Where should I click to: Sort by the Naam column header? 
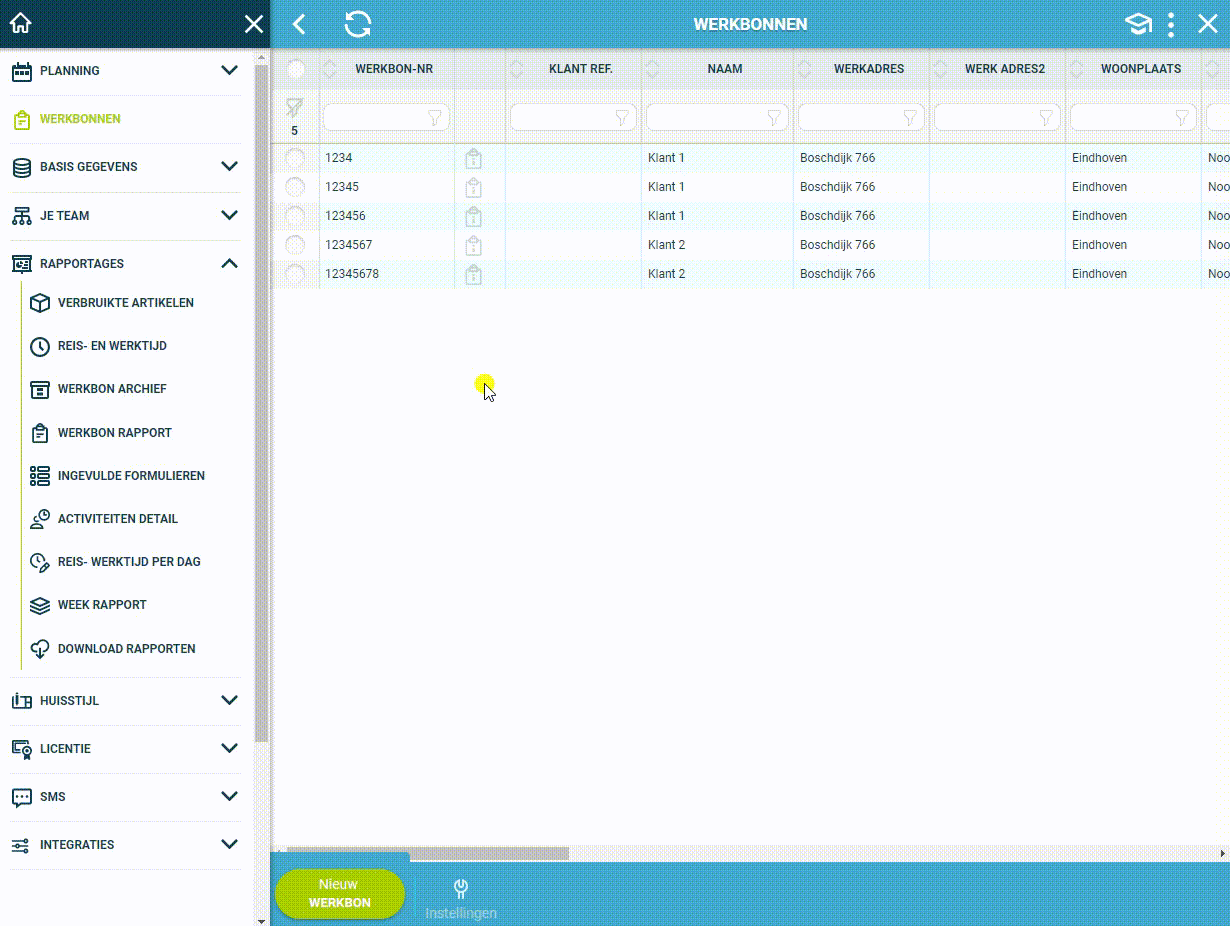click(725, 69)
